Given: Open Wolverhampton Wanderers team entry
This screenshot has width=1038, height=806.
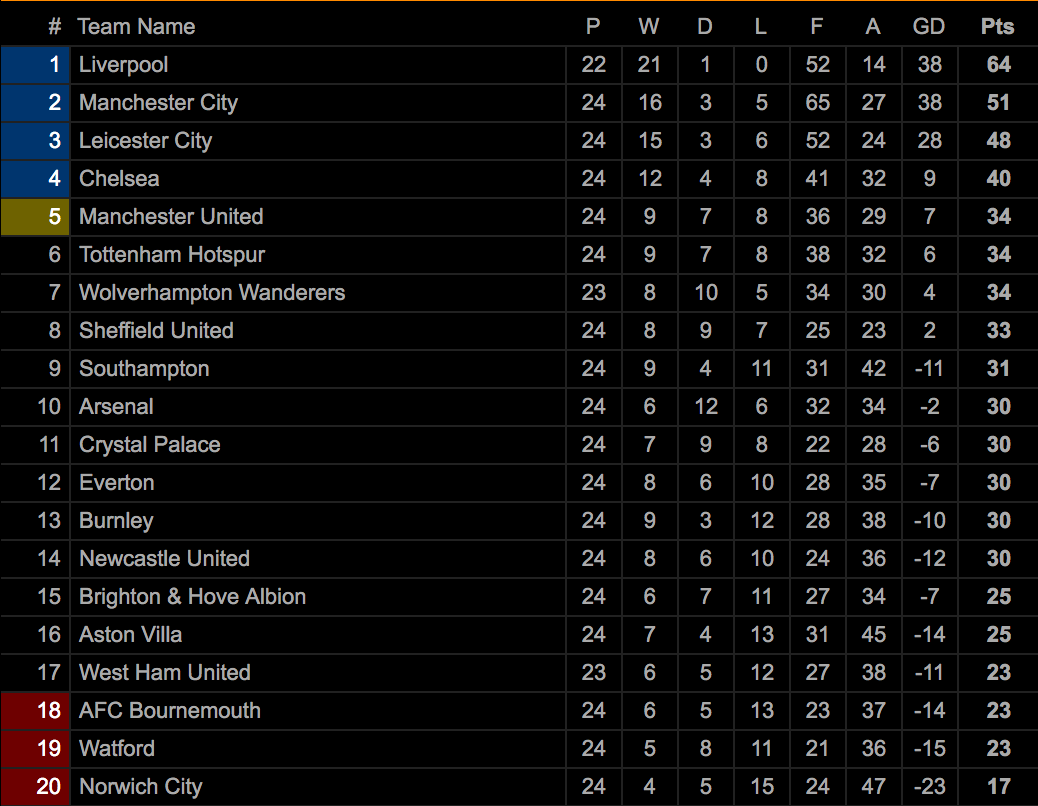Looking at the screenshot, I should click(x=212, y=292).
